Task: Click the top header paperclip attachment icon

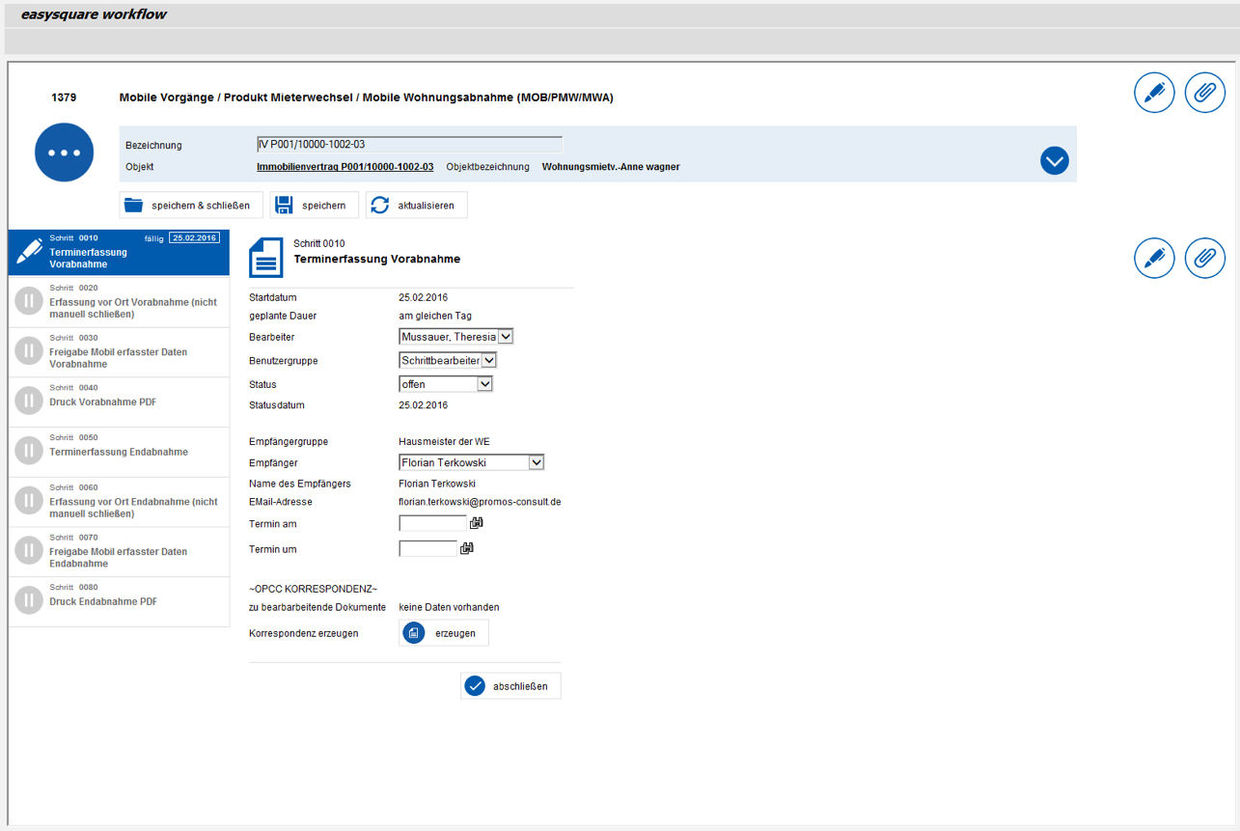Action: 1205,92
